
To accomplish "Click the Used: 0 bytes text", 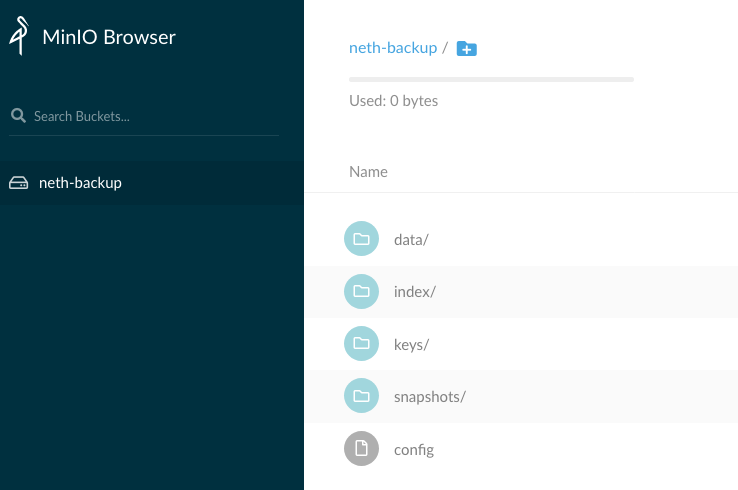I will [393, 101].
